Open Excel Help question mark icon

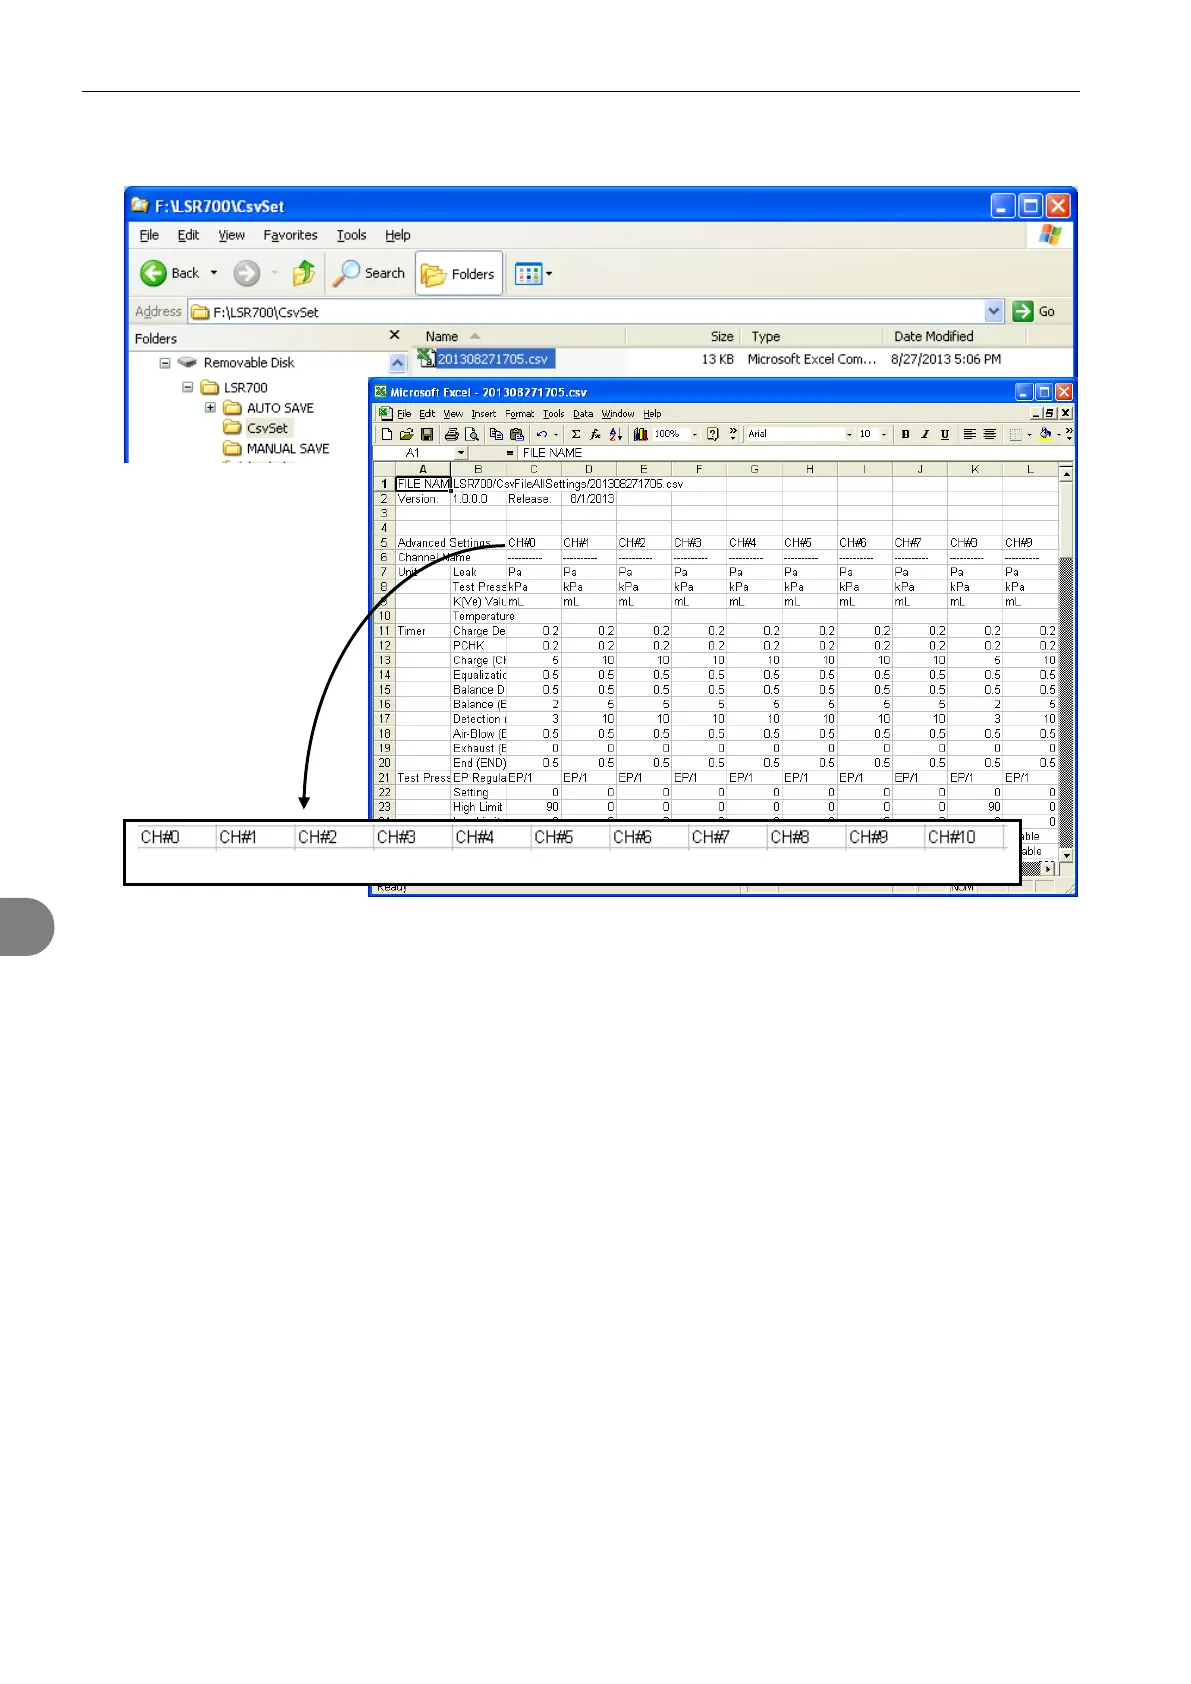pyautogui.click(x=713, y=434)
